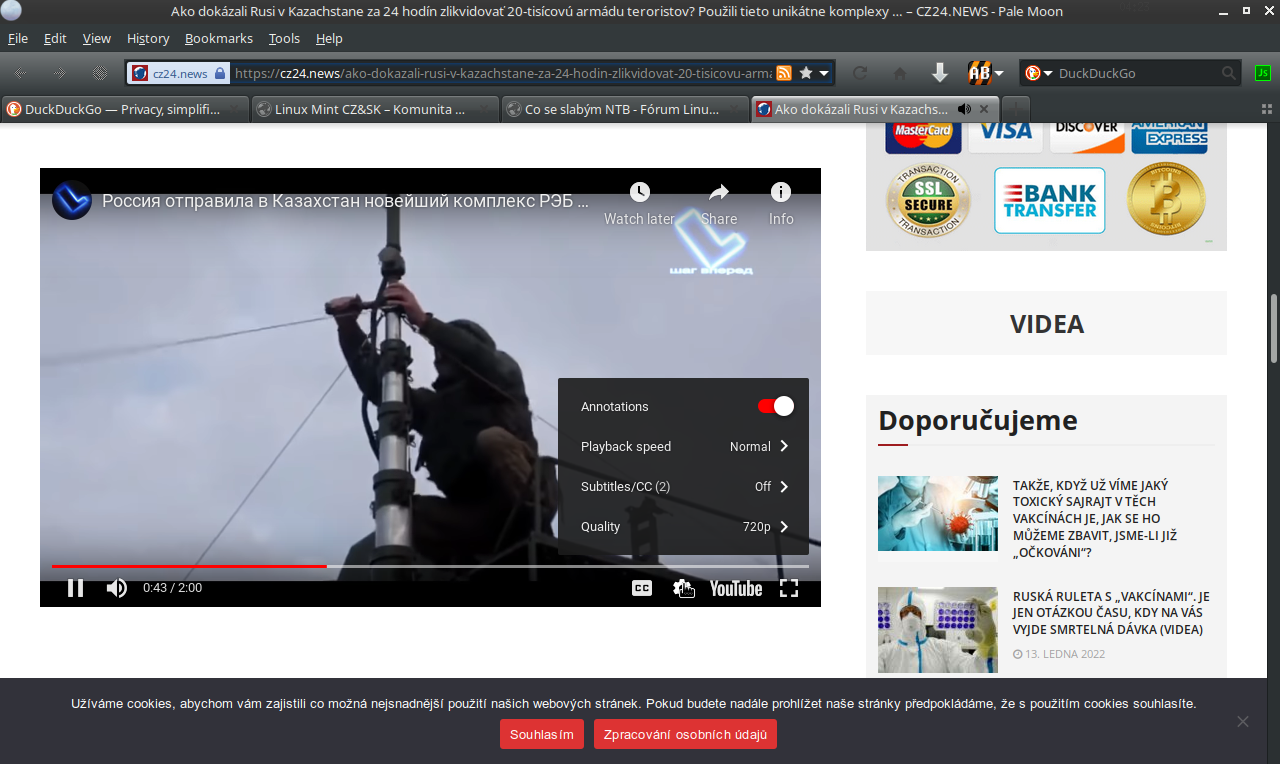Click the video settings gear icon
This screenshot has width=1280, height=764.
tap(684, 588)
